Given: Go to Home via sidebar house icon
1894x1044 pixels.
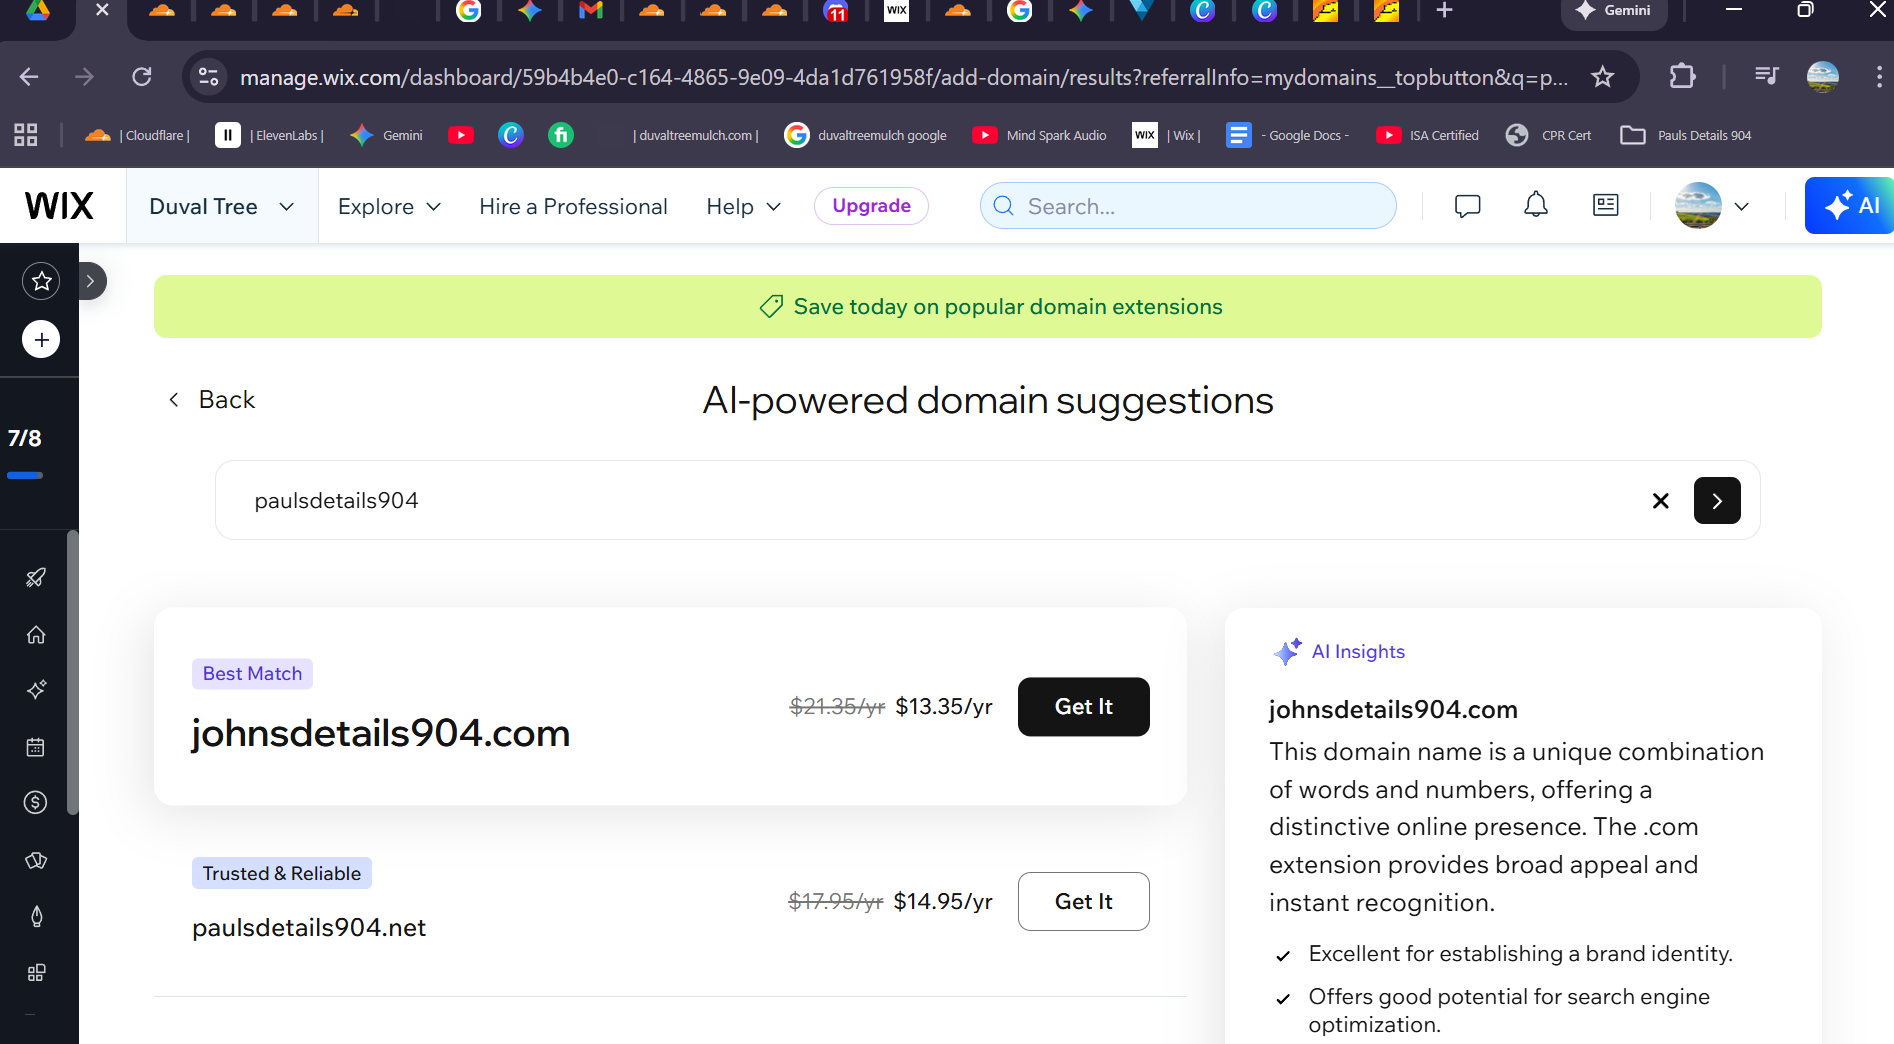Looking at the screenshot, I should coord(36,634).
